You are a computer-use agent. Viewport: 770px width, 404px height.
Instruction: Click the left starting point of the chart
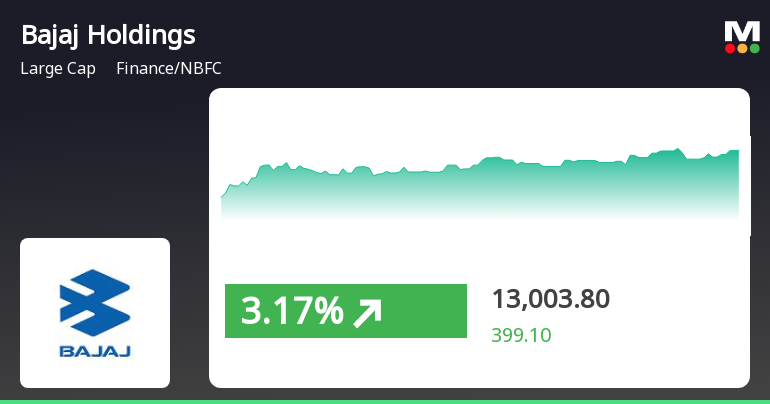222,197
